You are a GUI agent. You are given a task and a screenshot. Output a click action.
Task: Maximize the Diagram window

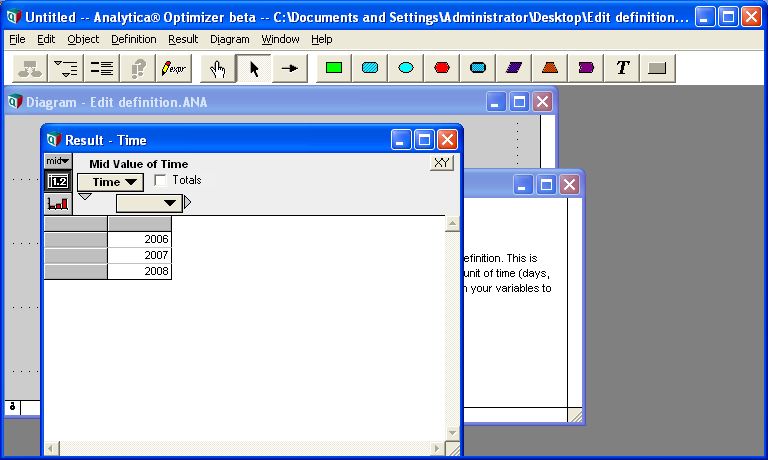click(x=520, y=102)
